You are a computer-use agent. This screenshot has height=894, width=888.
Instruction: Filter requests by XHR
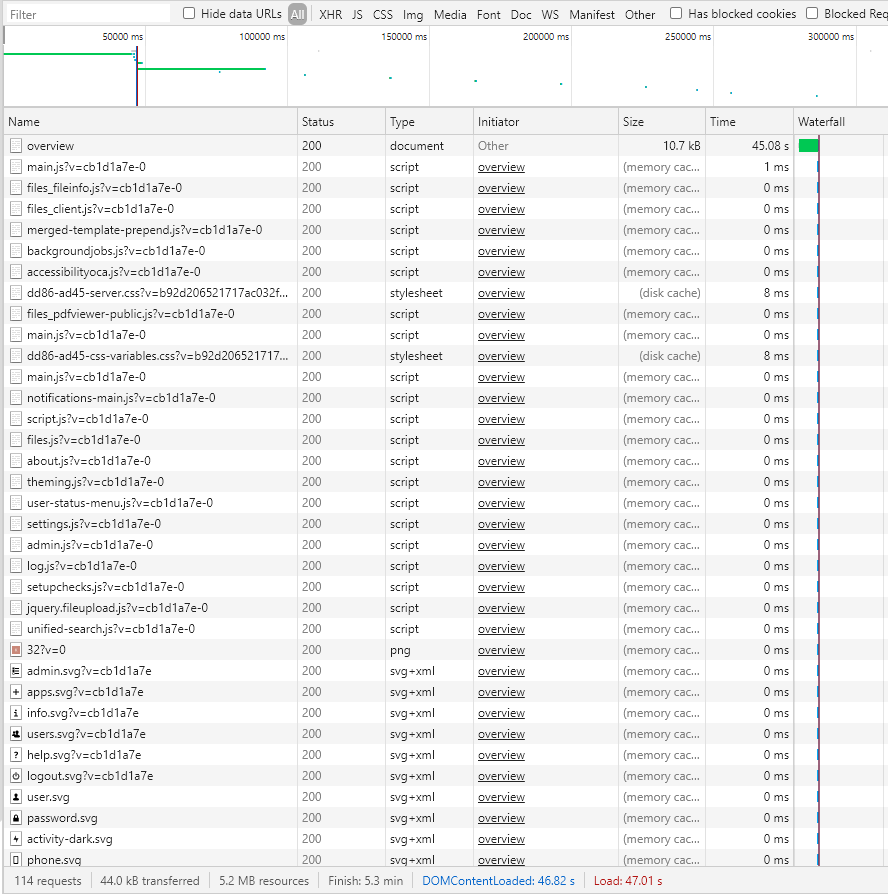tap(331, 15)
